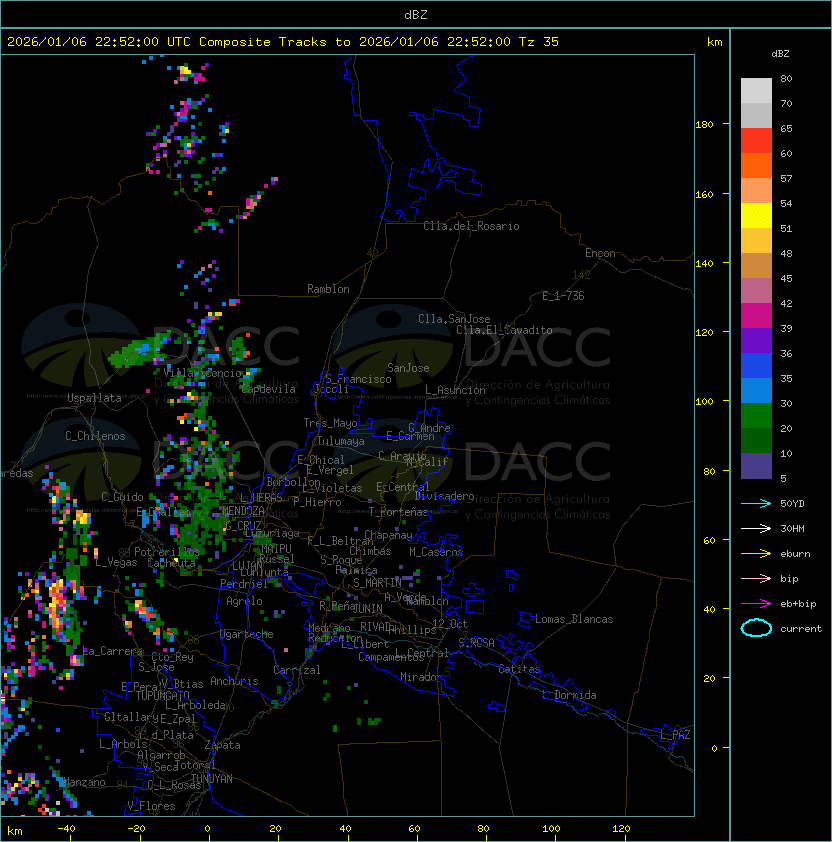Click the '120' km tick on bottom axis

[x=621, y=829]
